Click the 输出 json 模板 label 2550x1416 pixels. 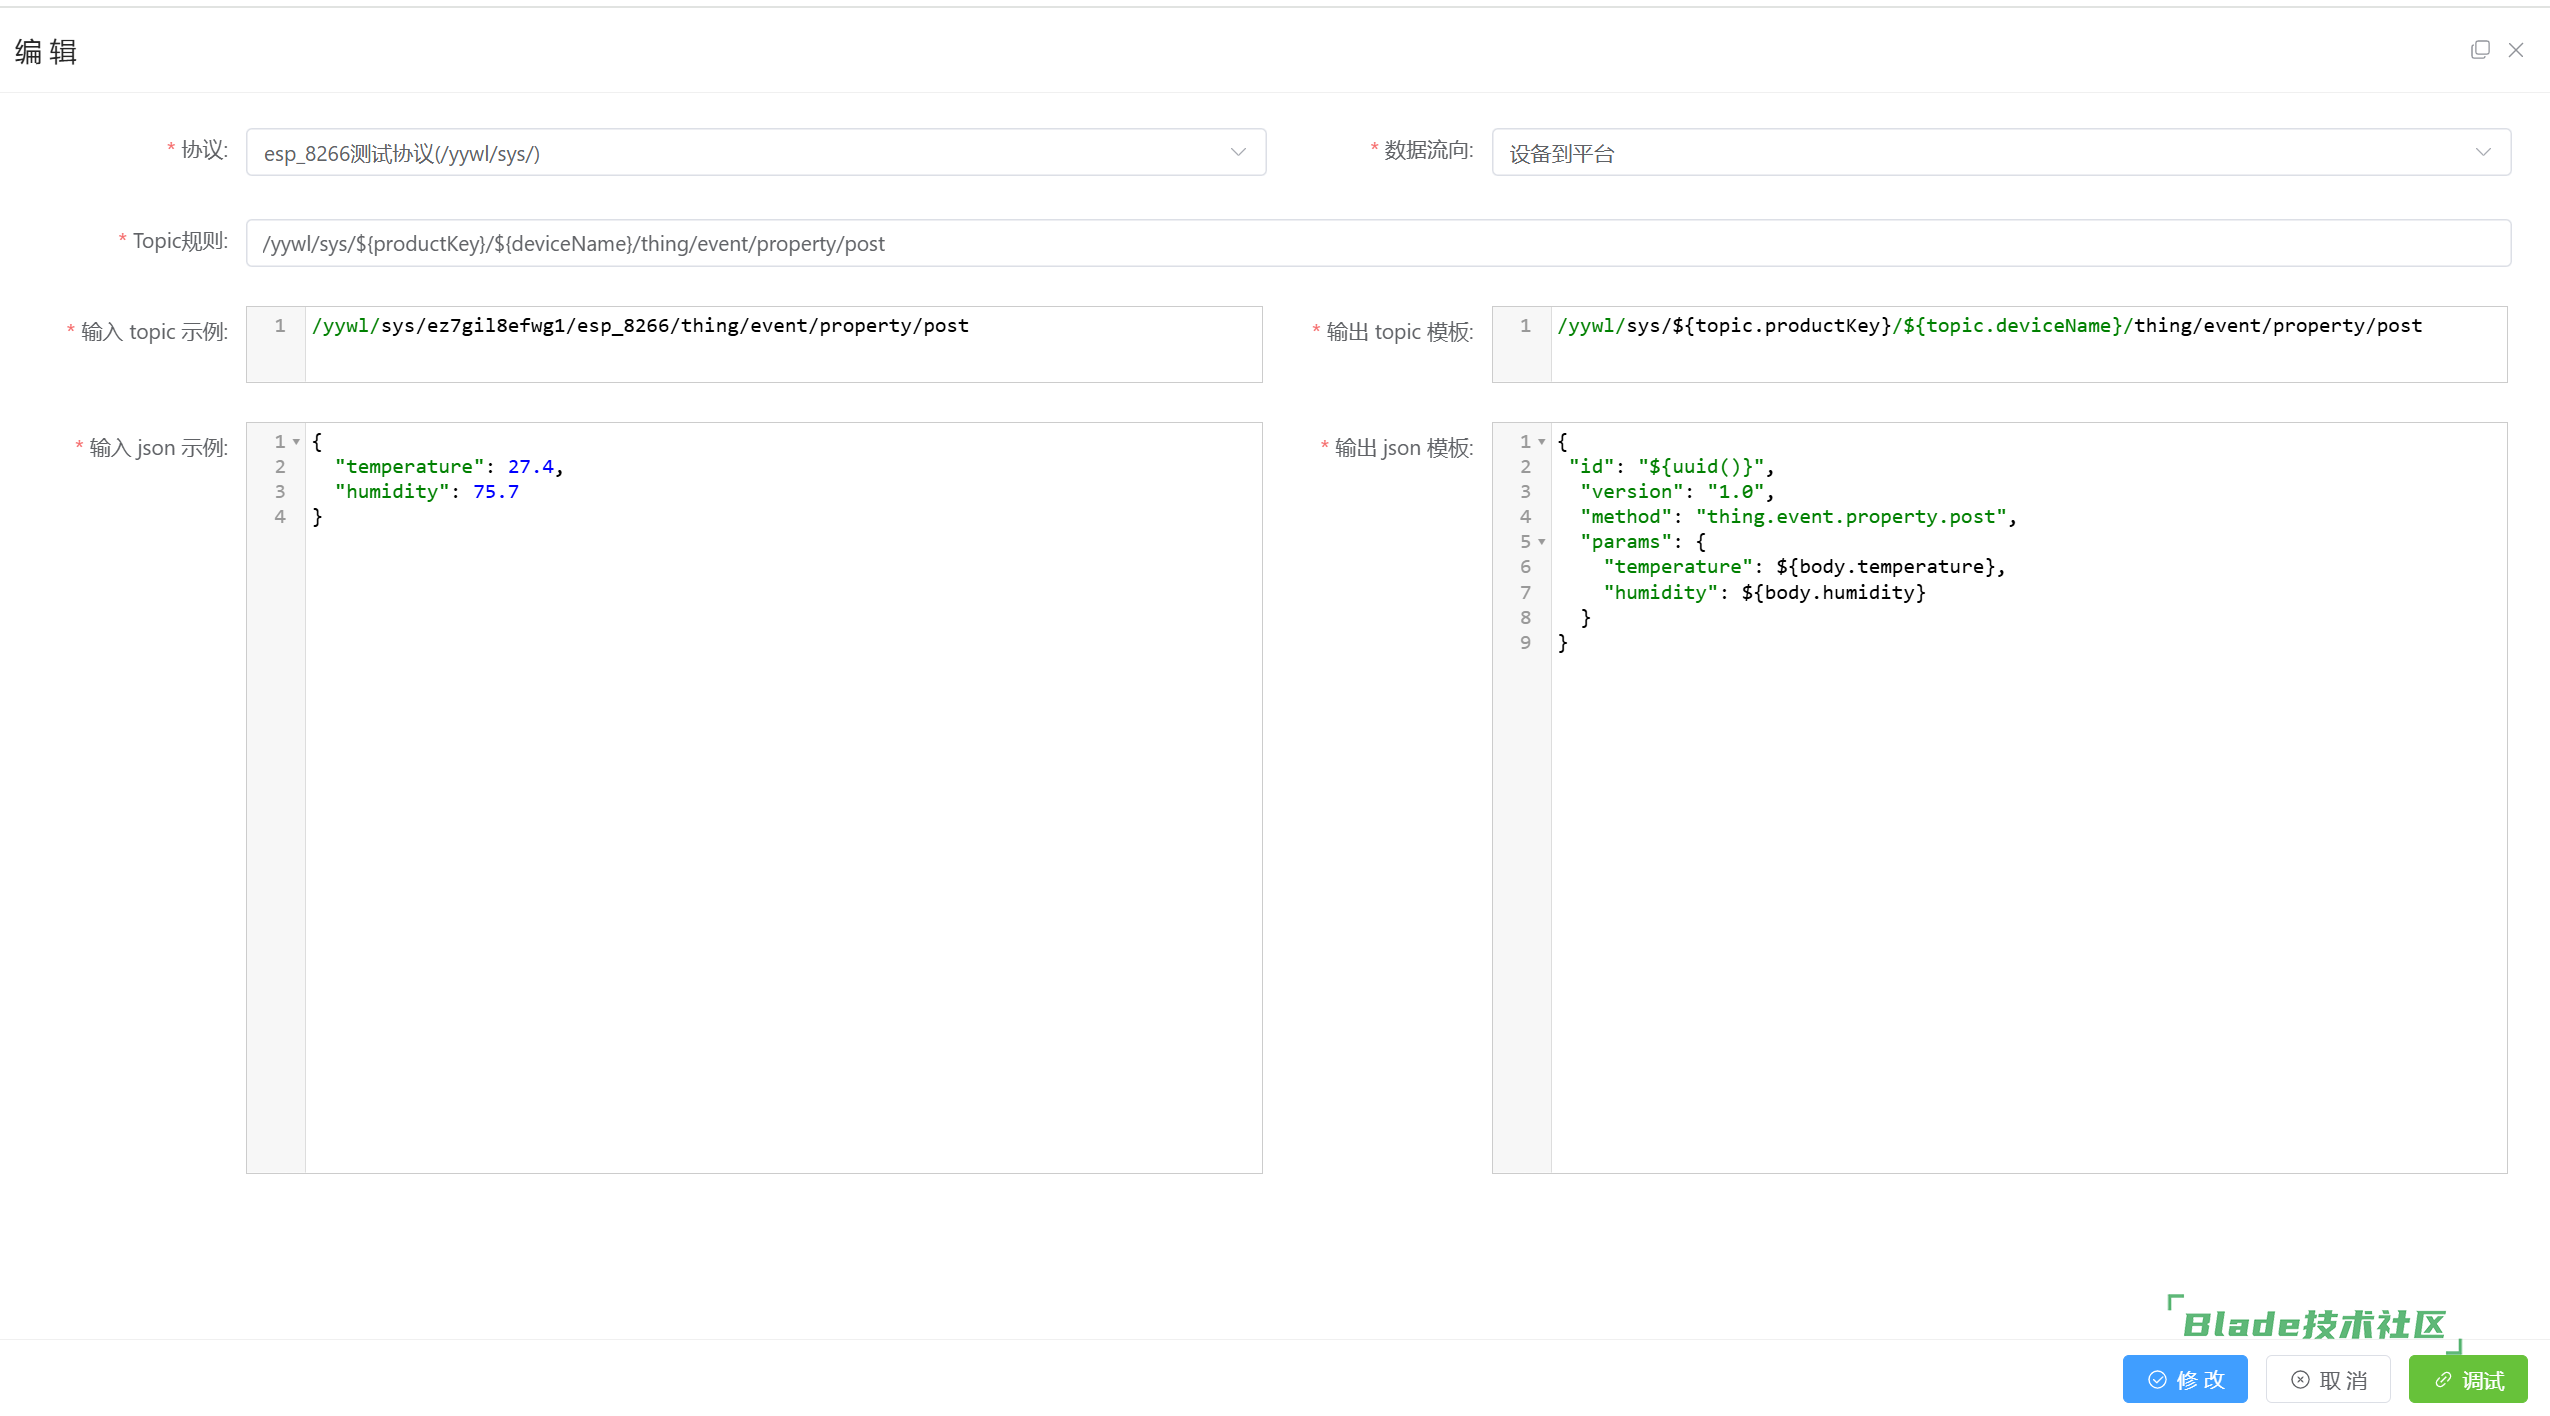point(1404,447)
